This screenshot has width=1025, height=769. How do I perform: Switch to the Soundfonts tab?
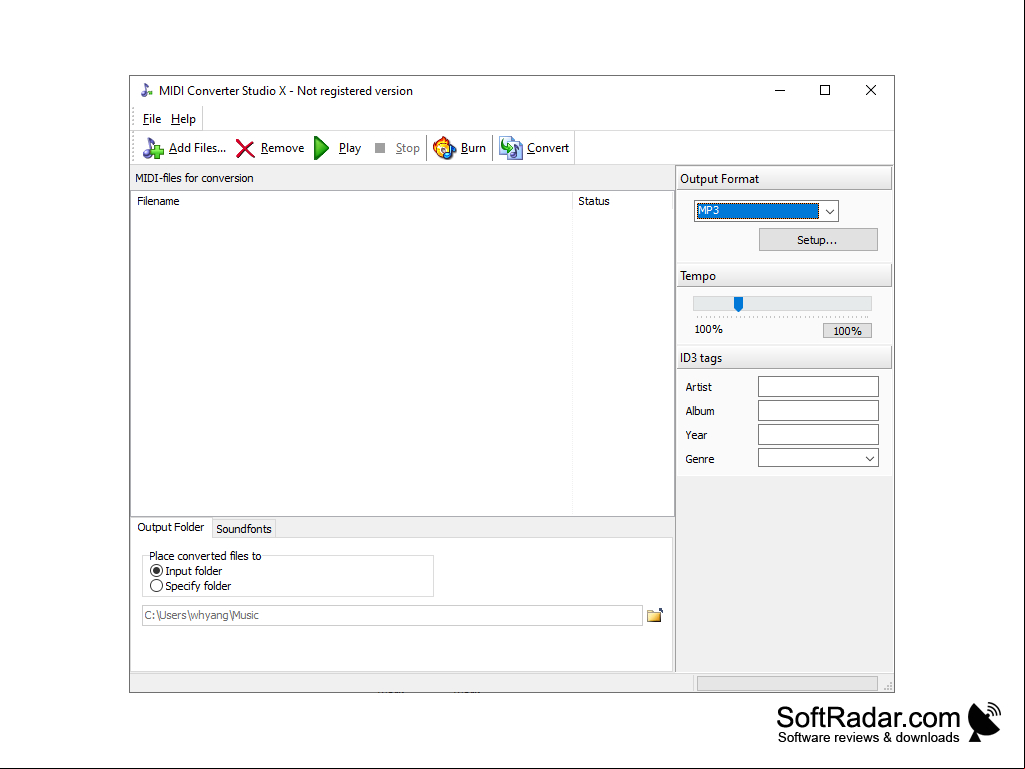click(x=244, y=528)
